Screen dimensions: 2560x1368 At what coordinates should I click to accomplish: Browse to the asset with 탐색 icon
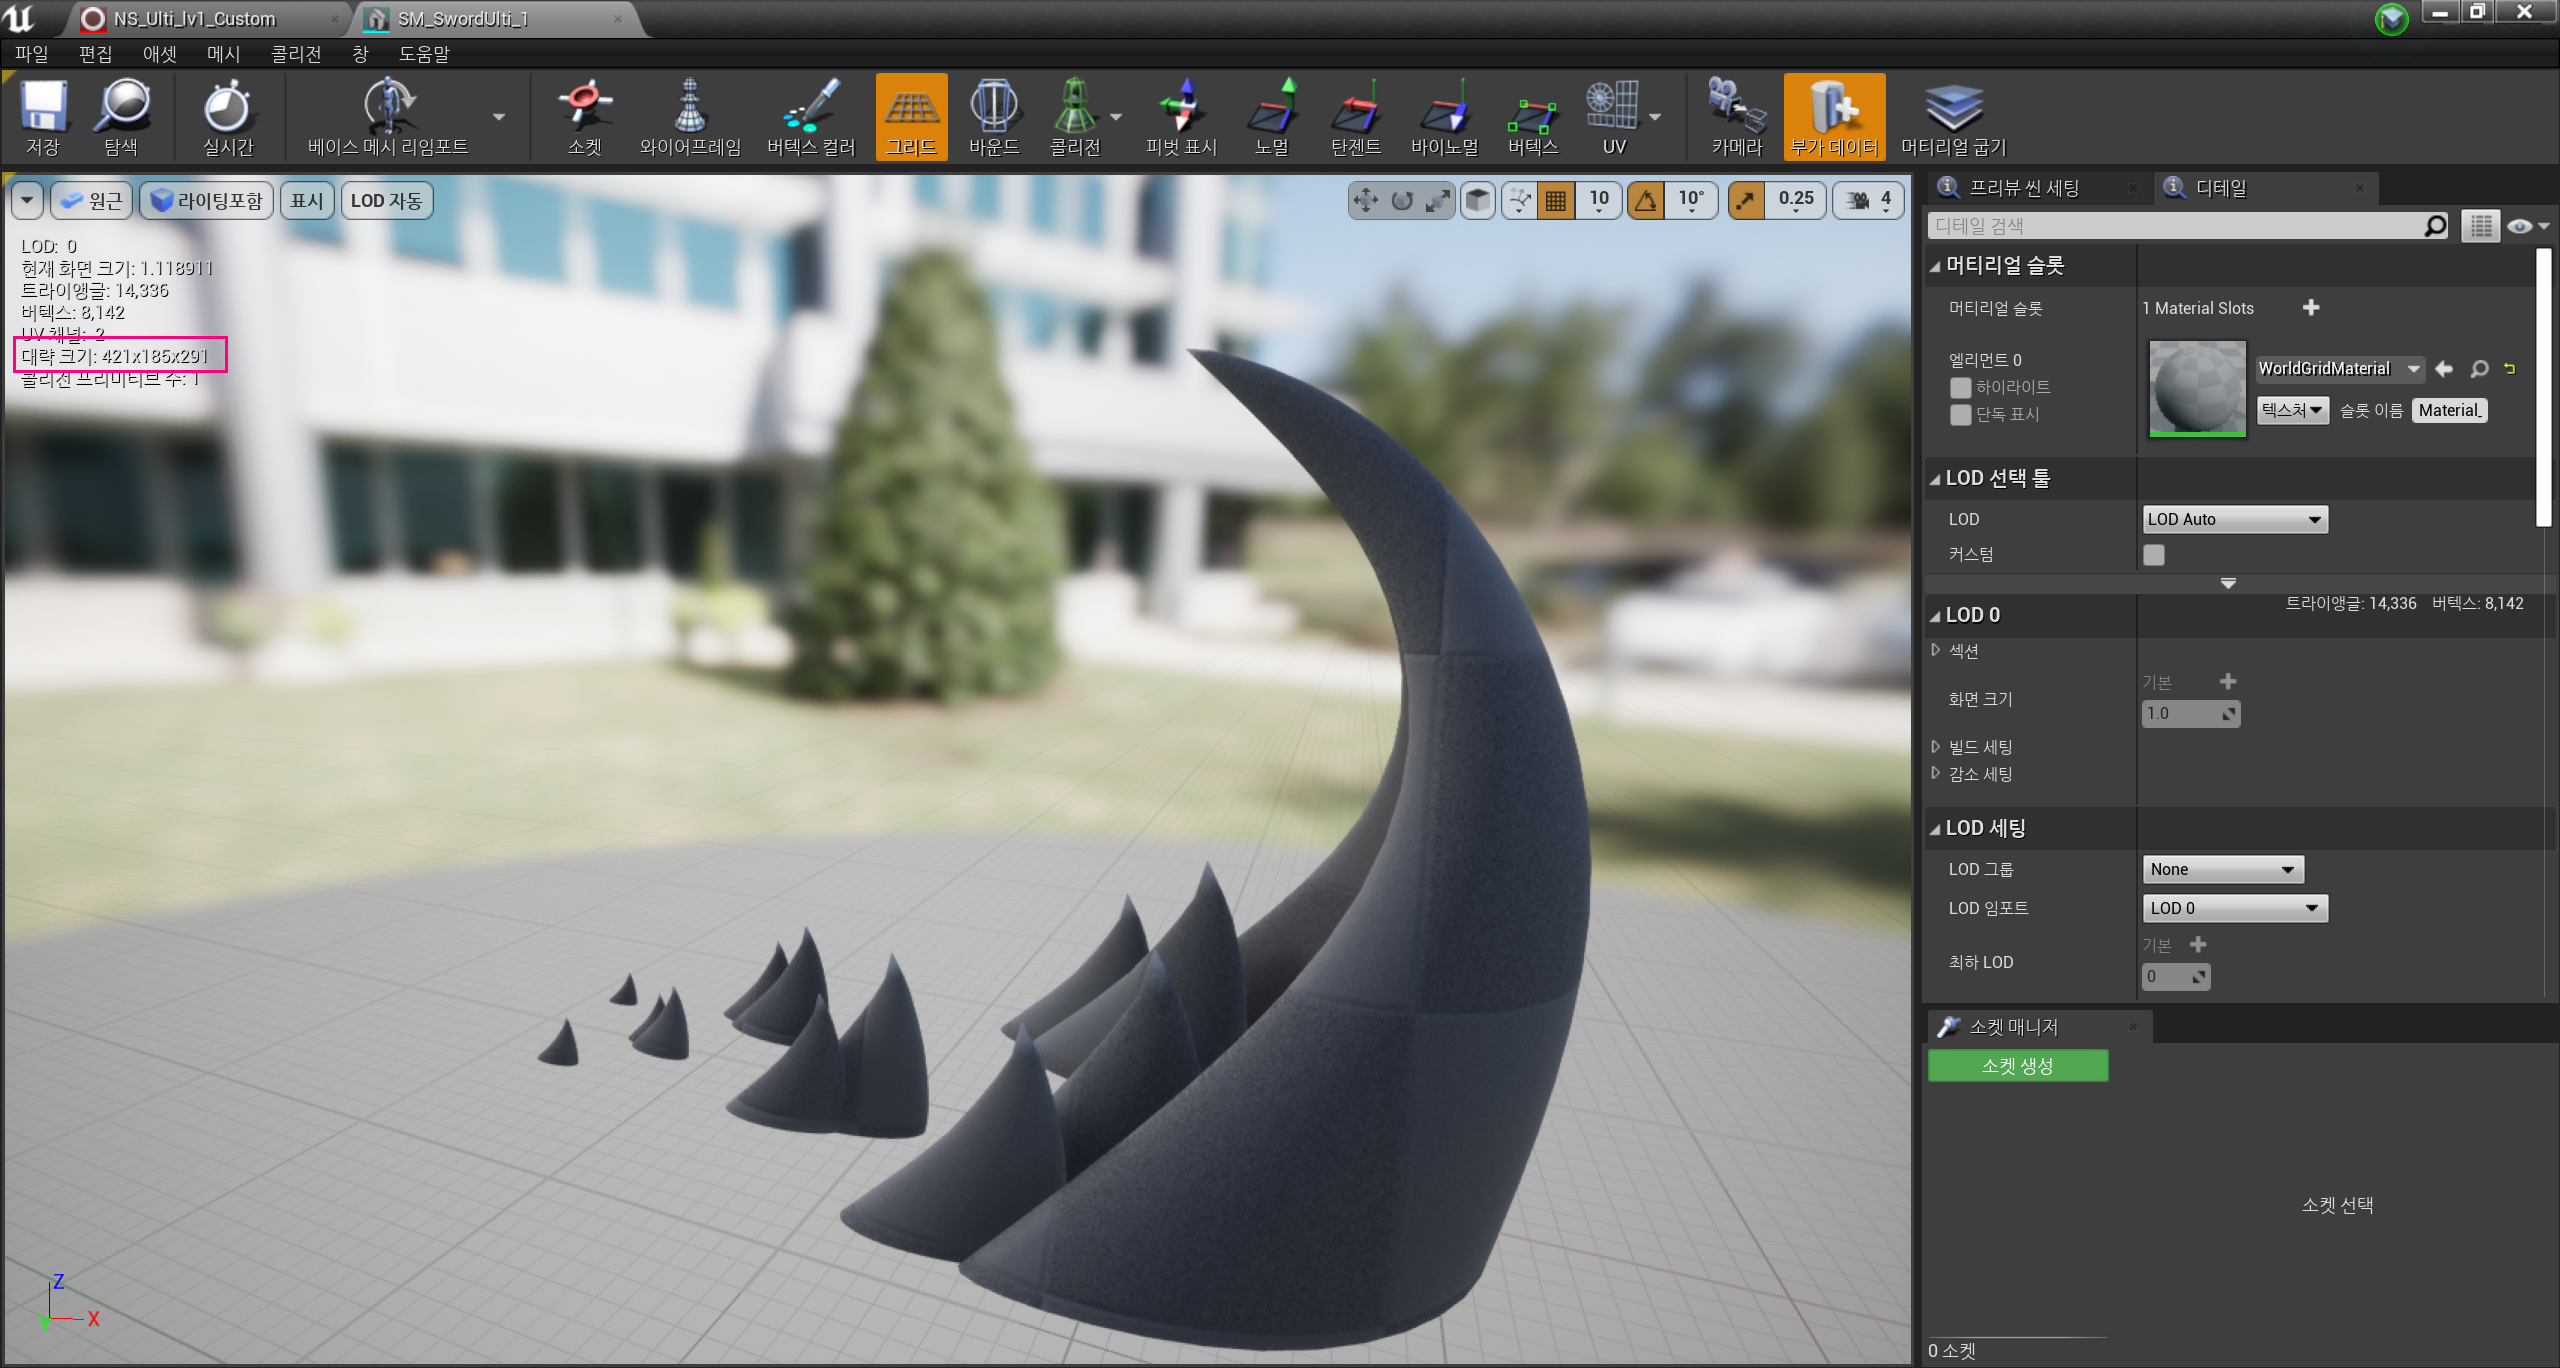pos(121,117)
